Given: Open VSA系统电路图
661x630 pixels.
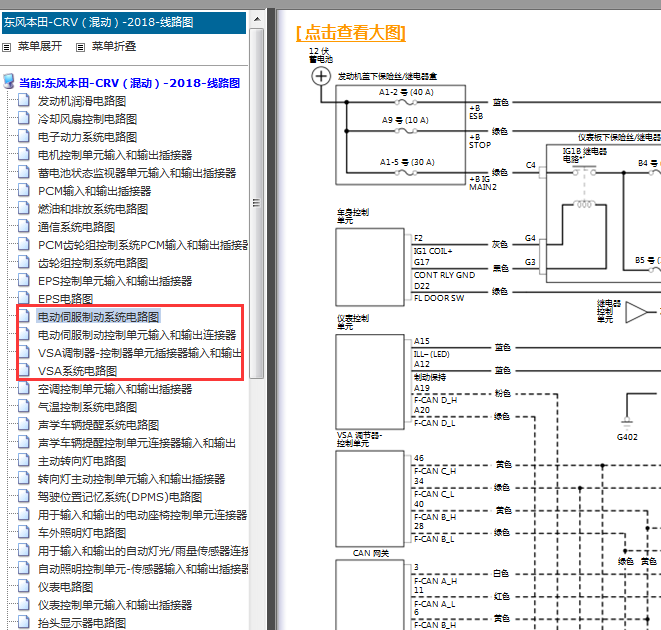Looking at the screenshot, I should point(77,371).
